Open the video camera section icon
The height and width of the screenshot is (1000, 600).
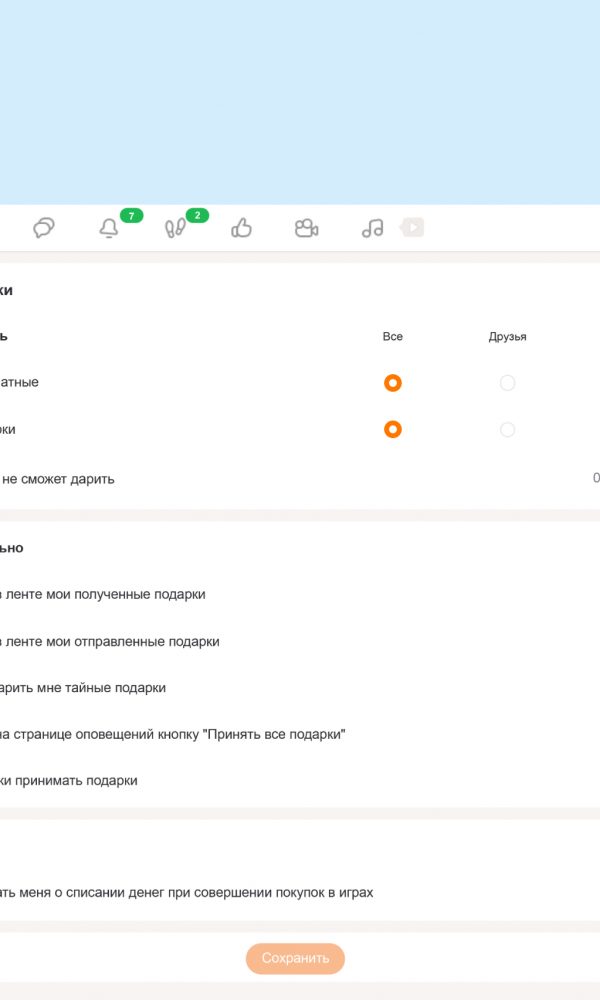(x=306, y=229)
